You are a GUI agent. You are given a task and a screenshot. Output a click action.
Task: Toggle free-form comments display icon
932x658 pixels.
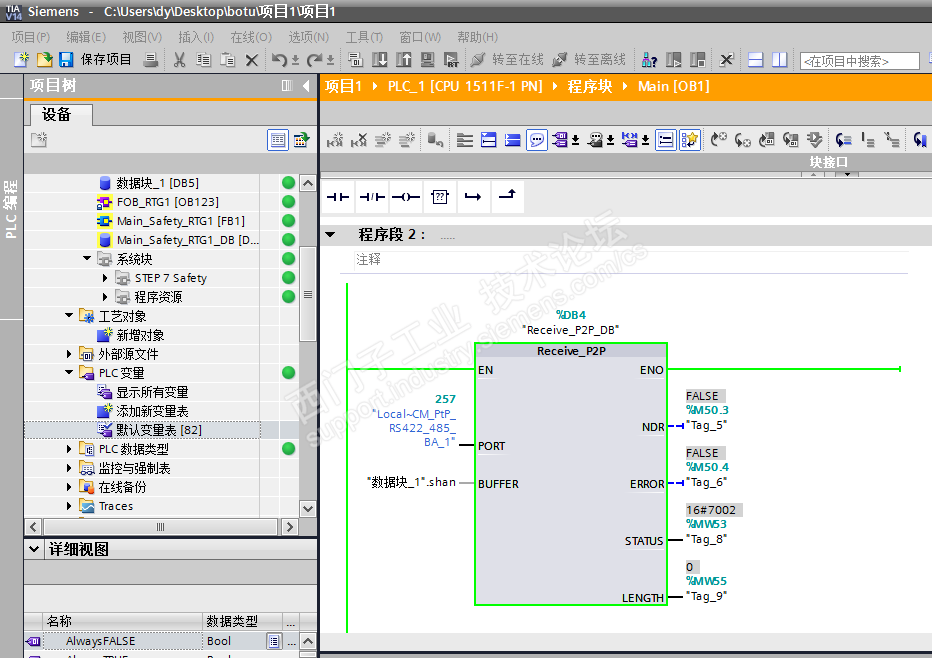tap(537, 140)
